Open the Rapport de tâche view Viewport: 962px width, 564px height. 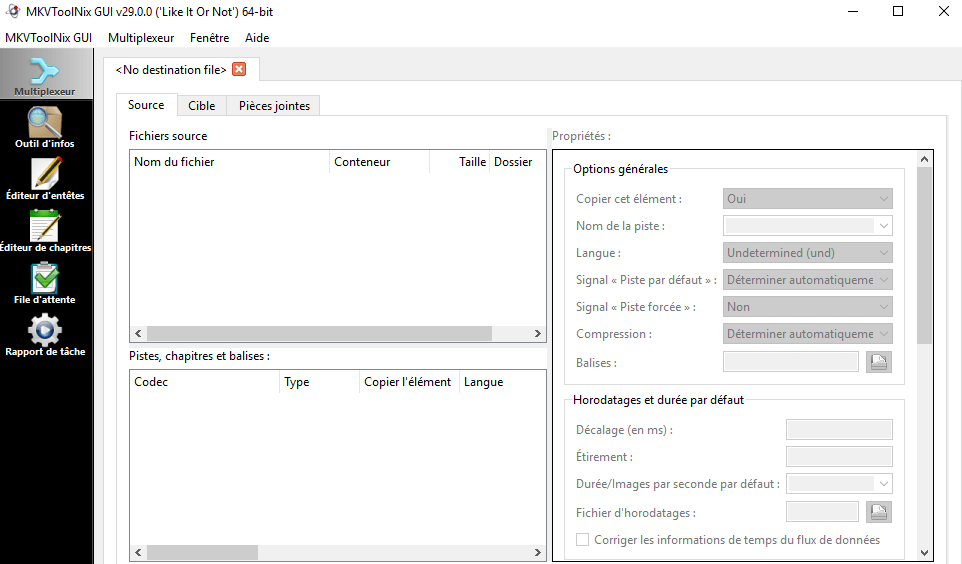45,335
